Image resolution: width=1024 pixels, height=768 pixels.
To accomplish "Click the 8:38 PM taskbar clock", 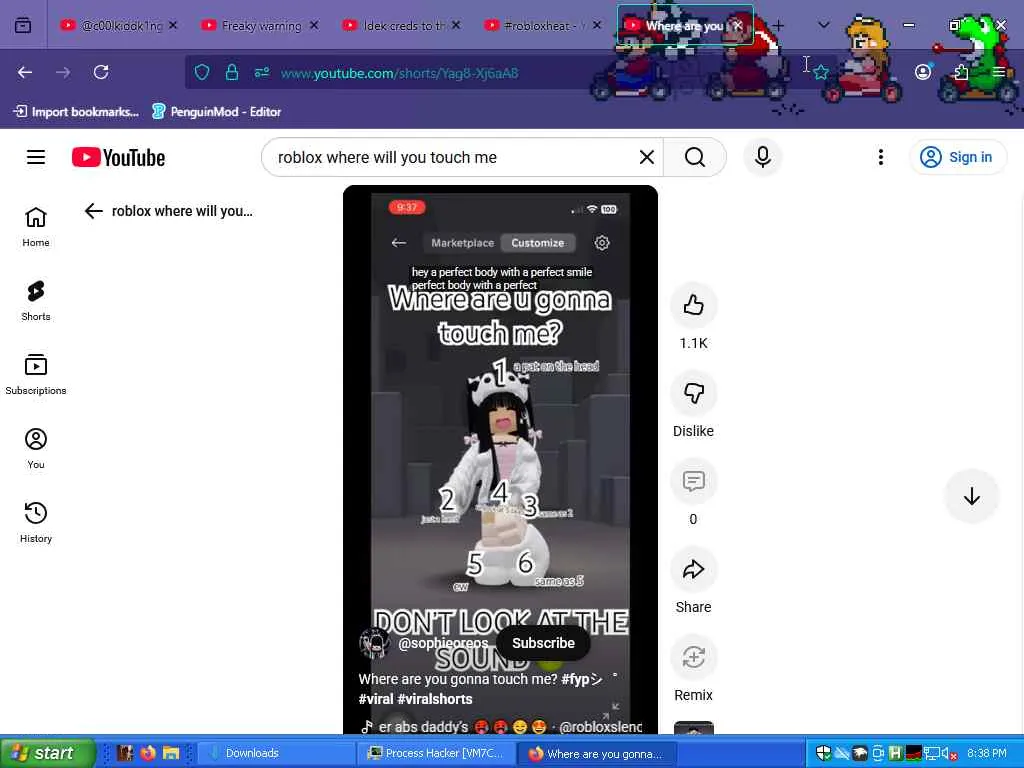I will point(987,754).
